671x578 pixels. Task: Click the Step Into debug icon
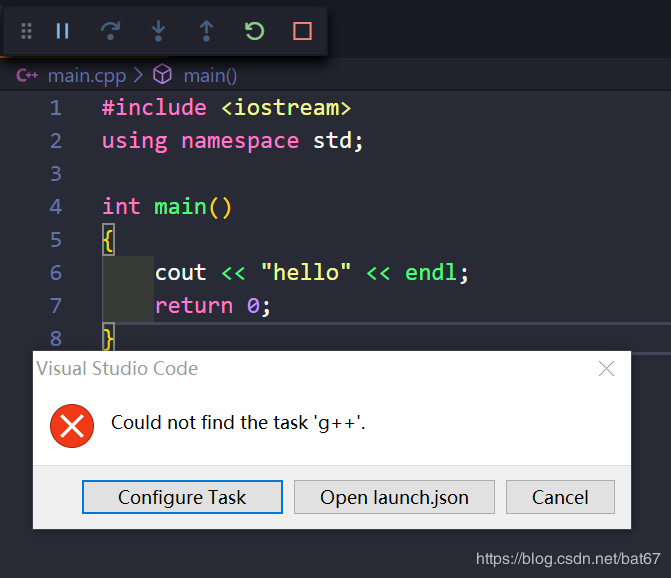[158, 31]
